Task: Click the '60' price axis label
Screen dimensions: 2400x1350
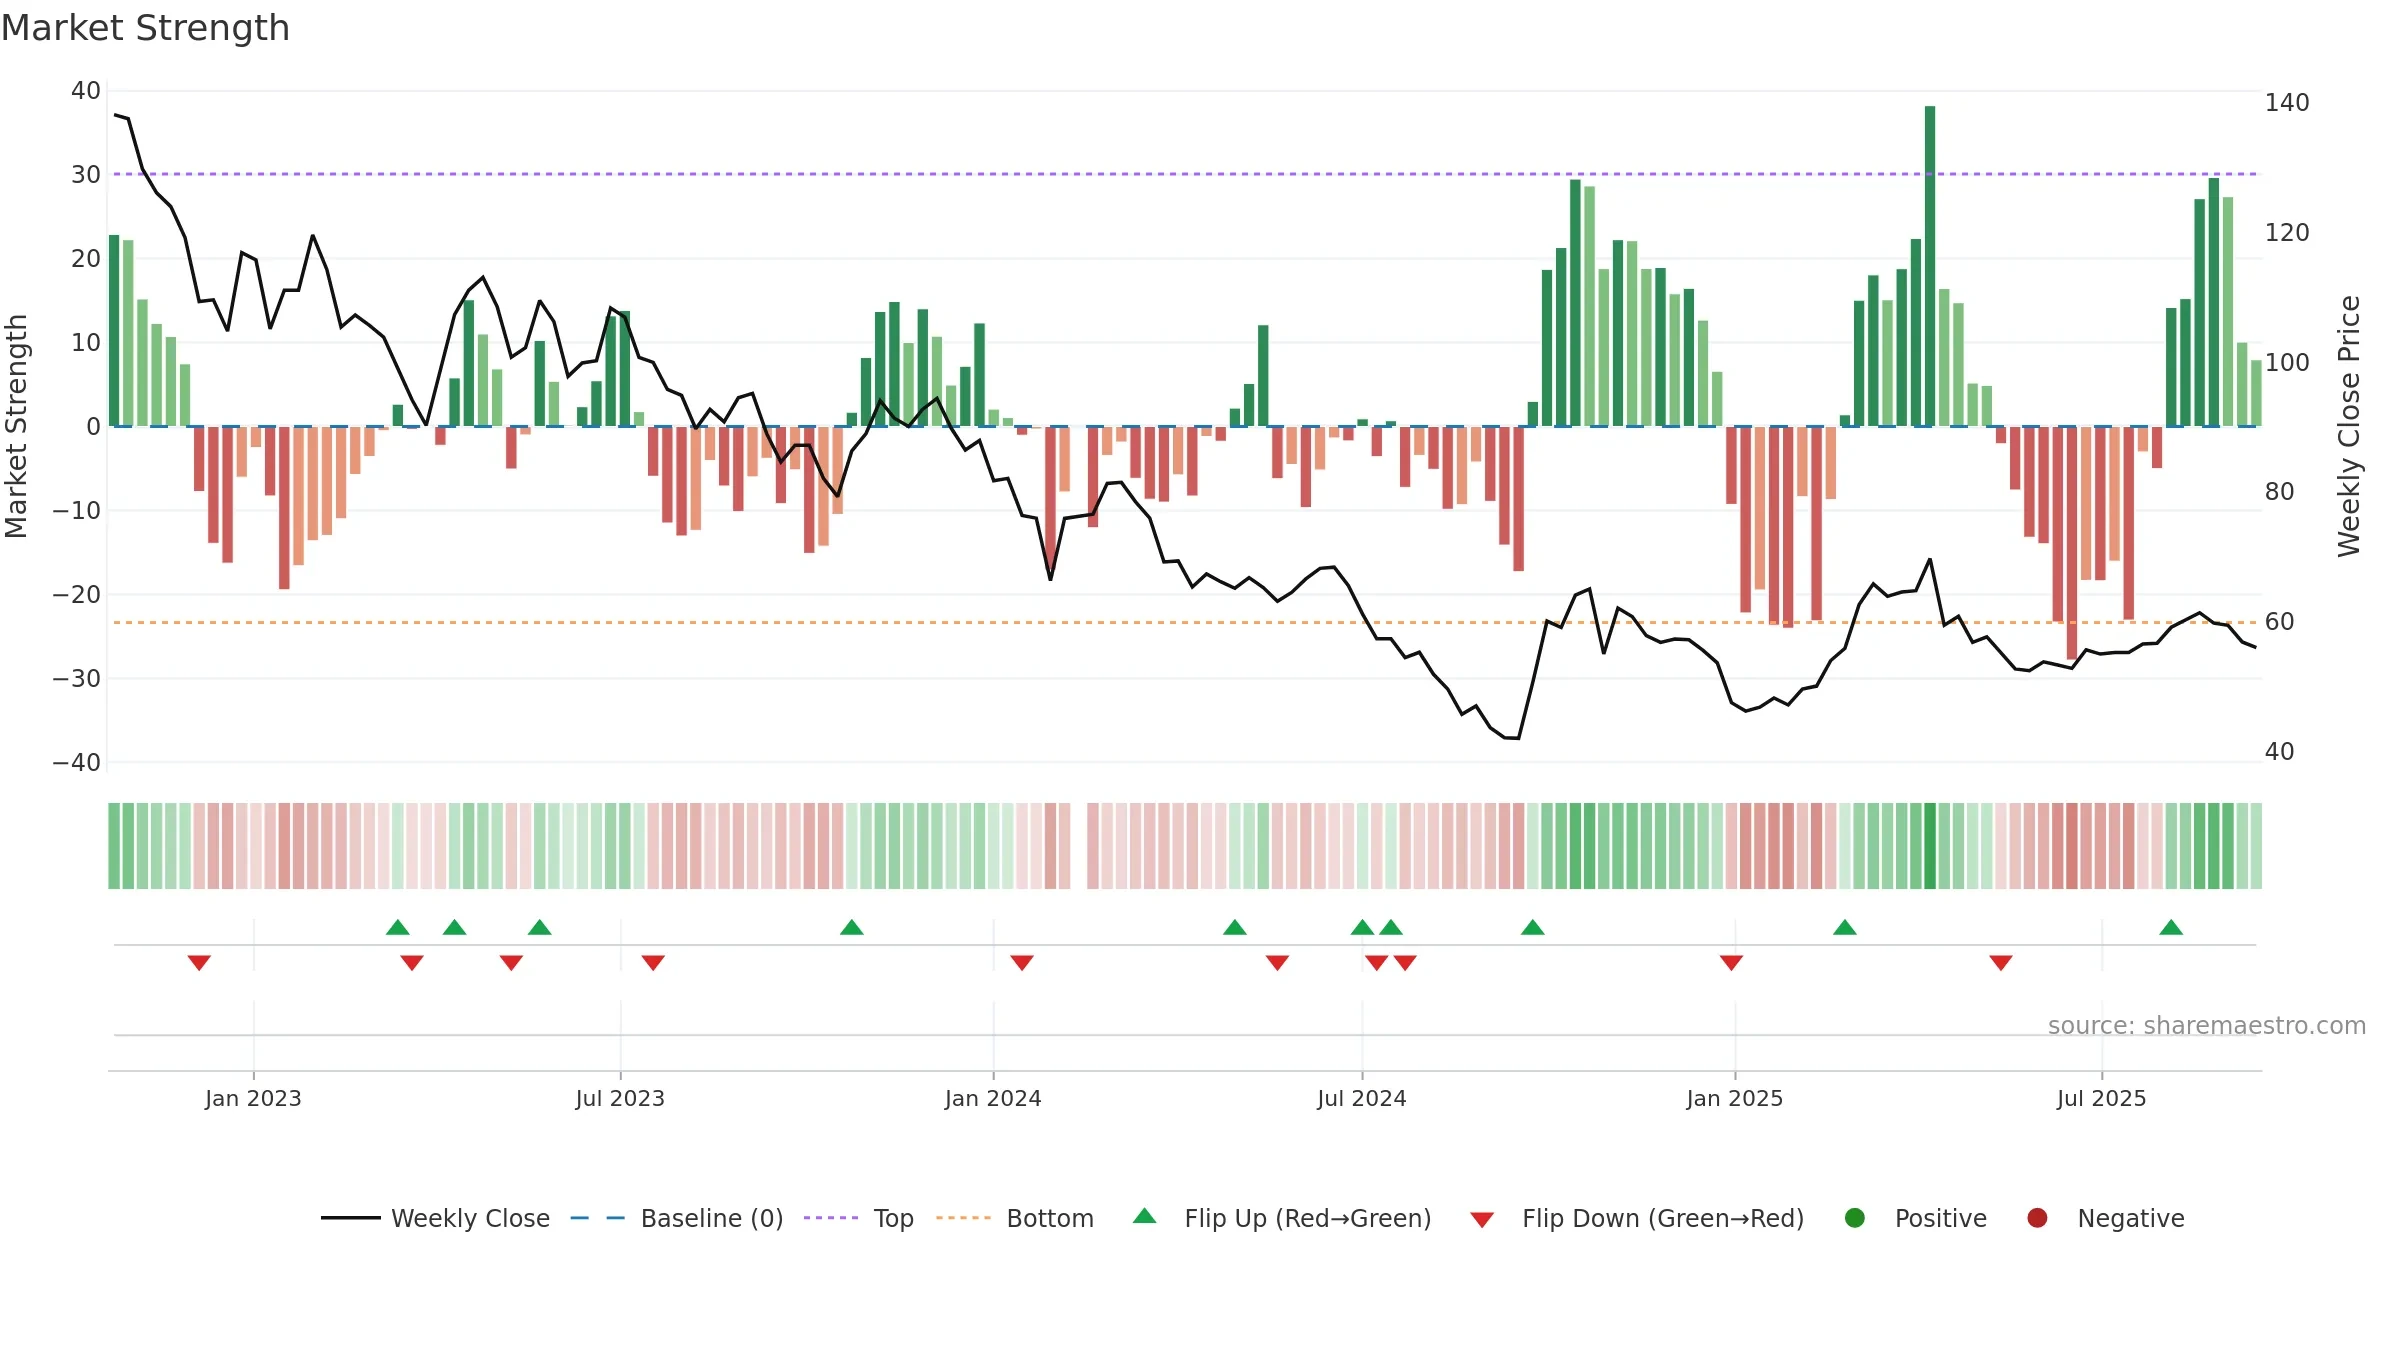Action: click(2280, 622)
